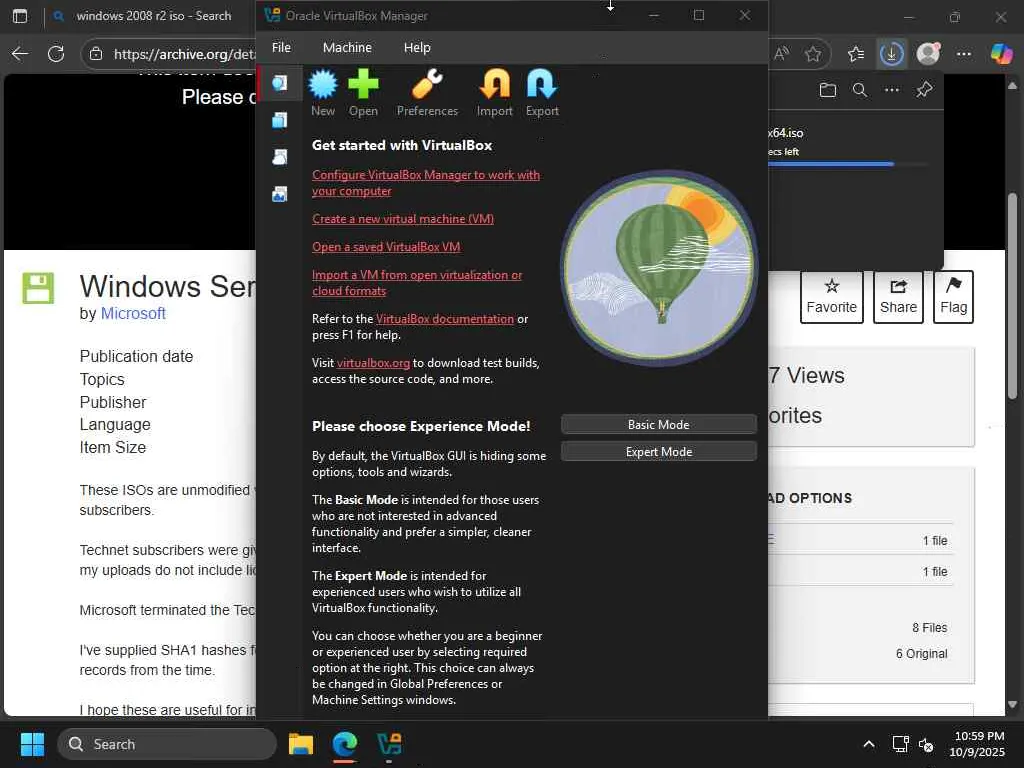1024x768 pixels.
Task: Open Edge tab actions icon at top-left
Action: pos(20,16)
